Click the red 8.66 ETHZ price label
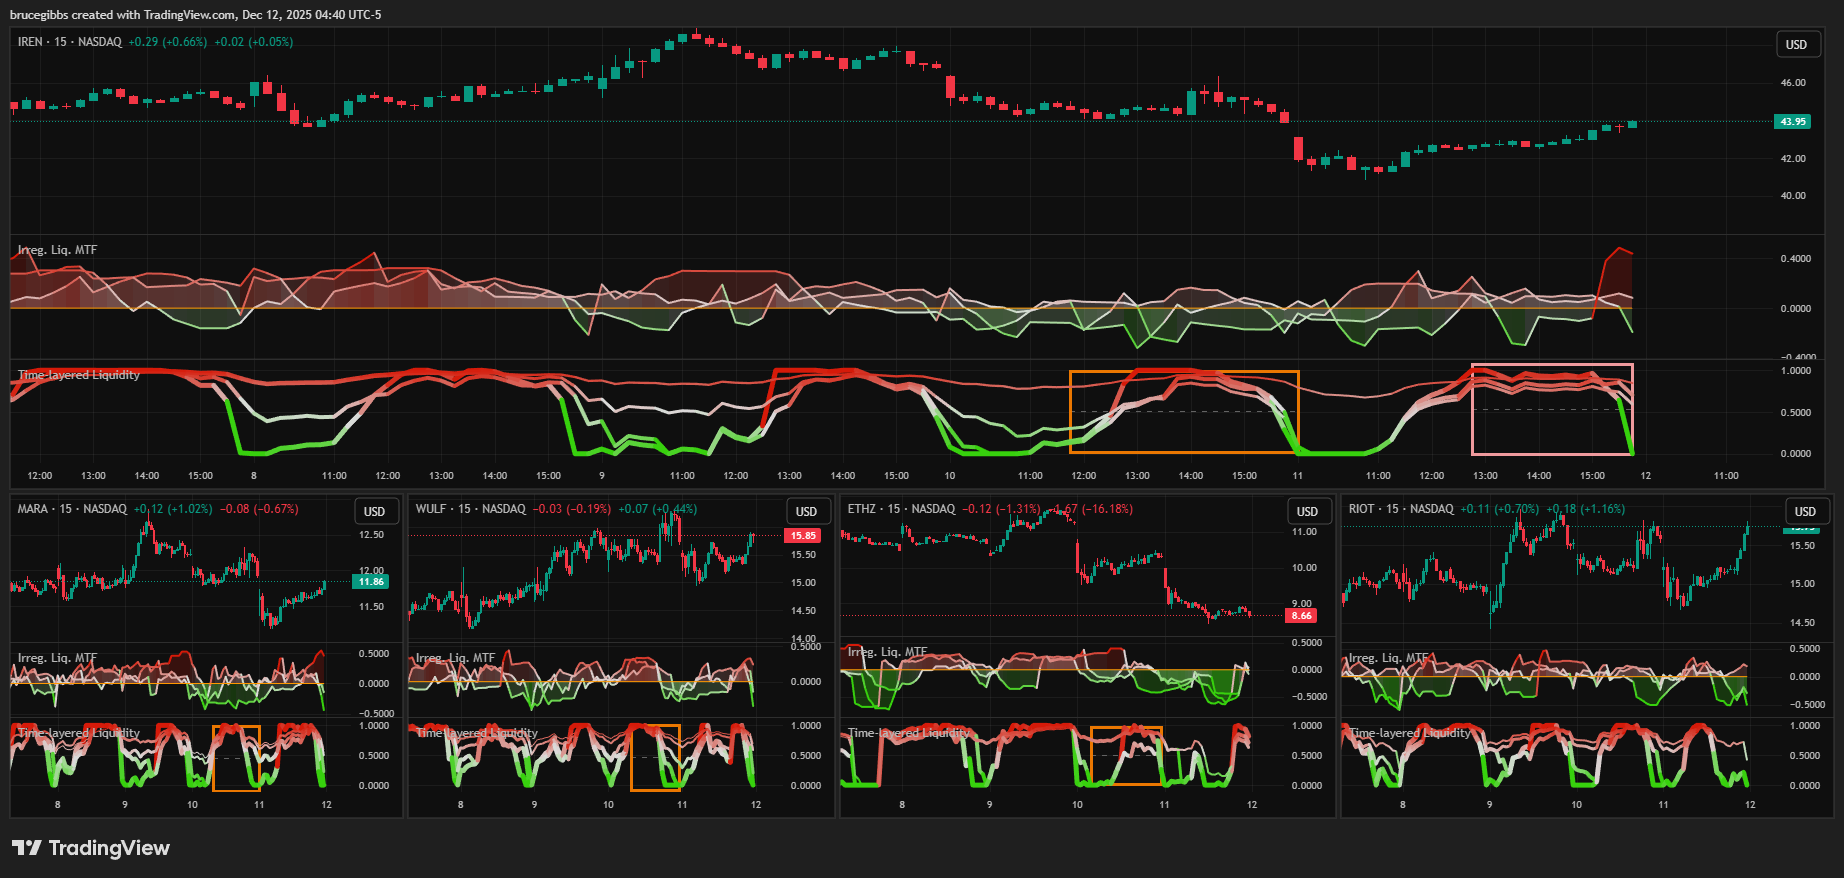 click(x=1301, y=616)
